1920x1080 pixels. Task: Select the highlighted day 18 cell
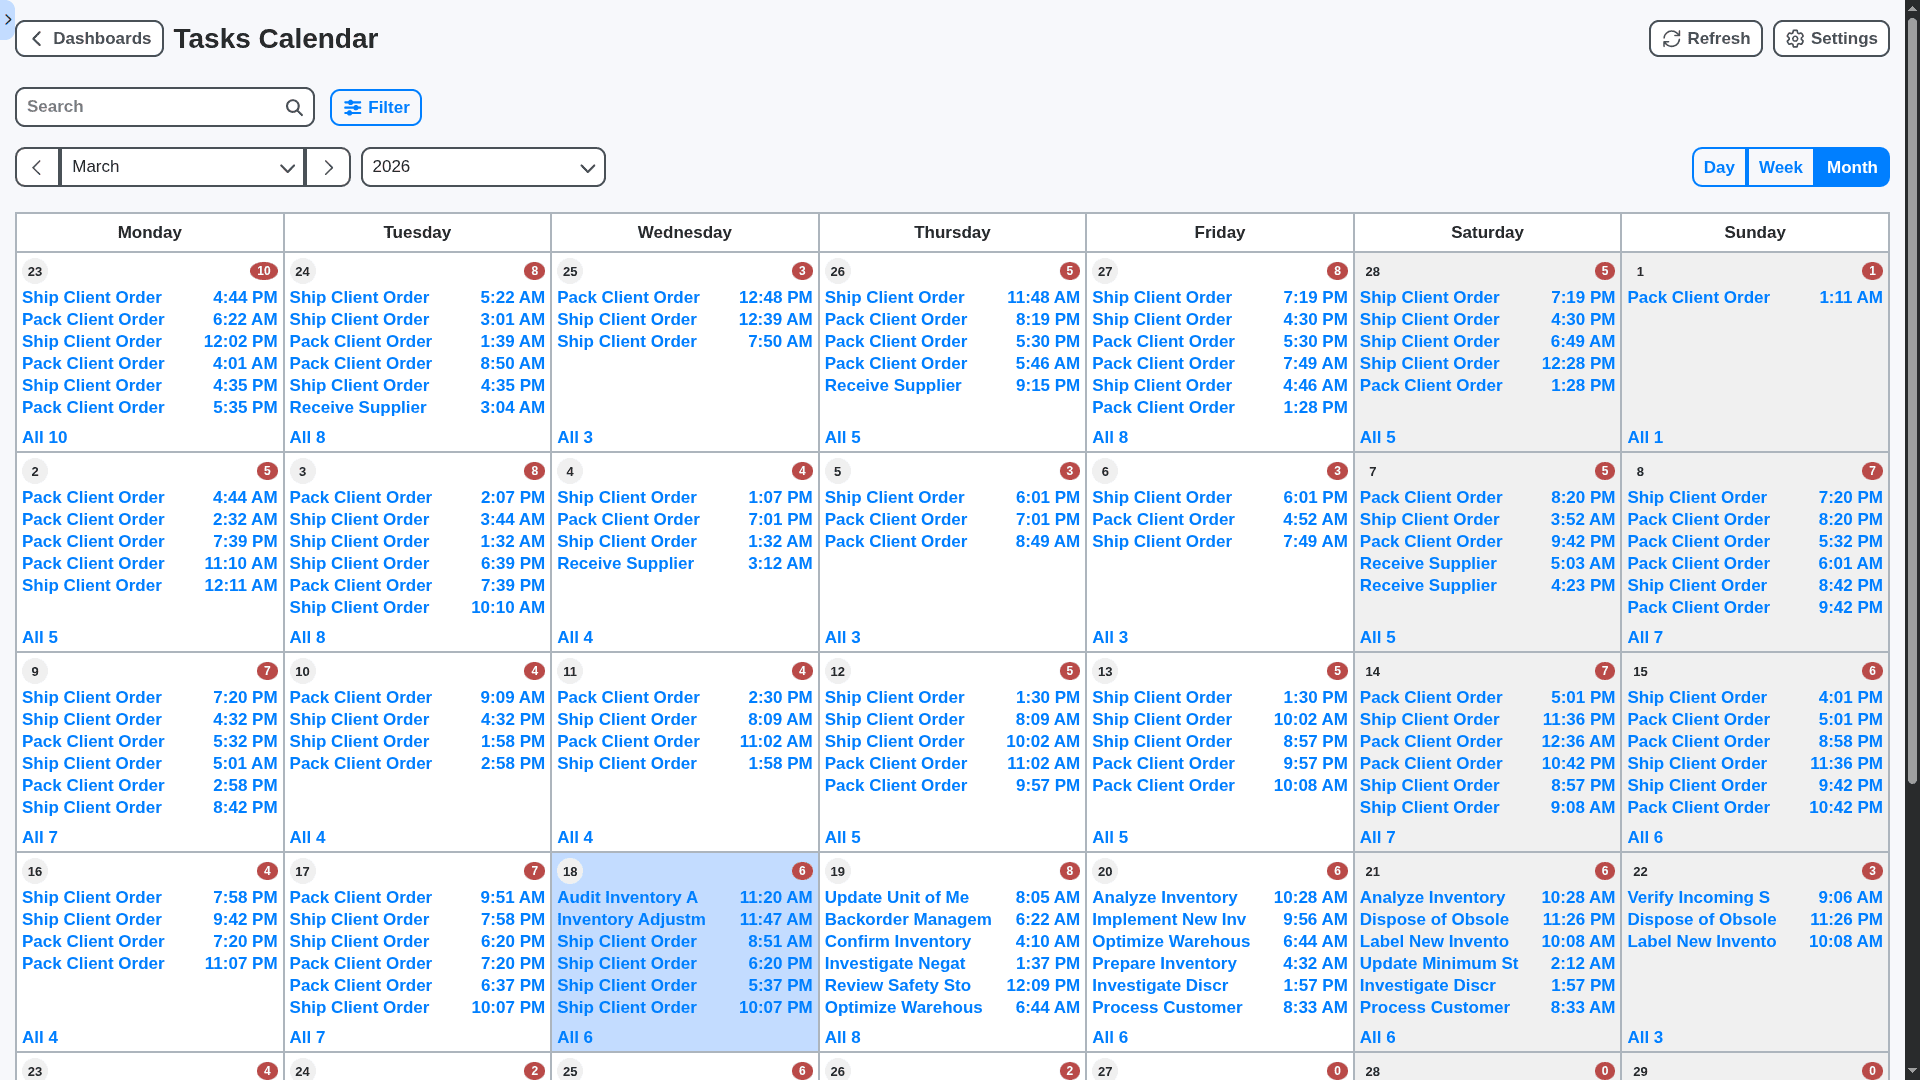pyautogui.click(x=684, y=871)
